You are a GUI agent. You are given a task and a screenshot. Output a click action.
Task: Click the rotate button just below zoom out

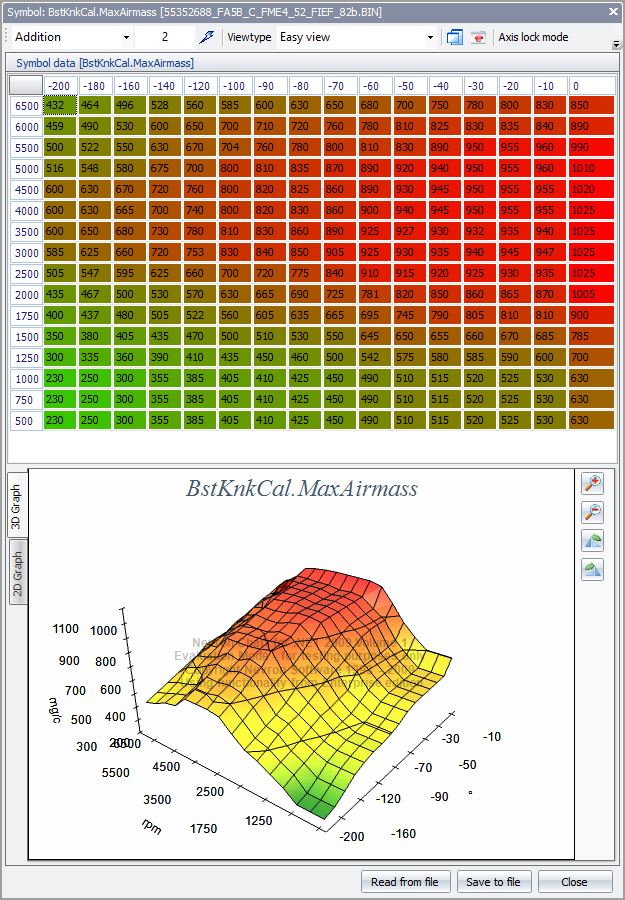592,541
